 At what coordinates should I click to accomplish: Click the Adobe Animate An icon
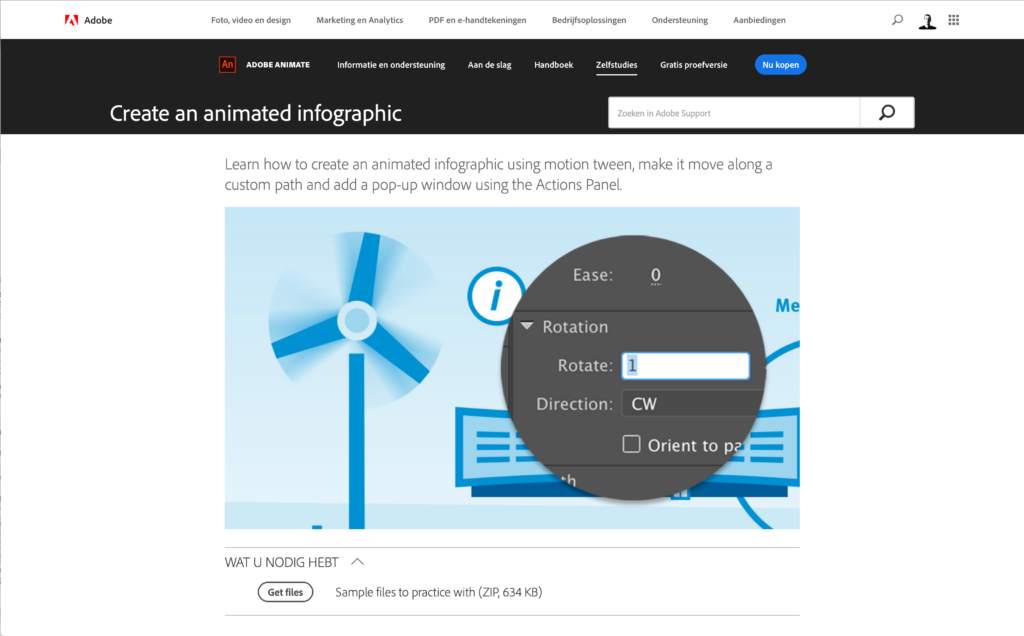pyautogui.click(x=227, y=65)
